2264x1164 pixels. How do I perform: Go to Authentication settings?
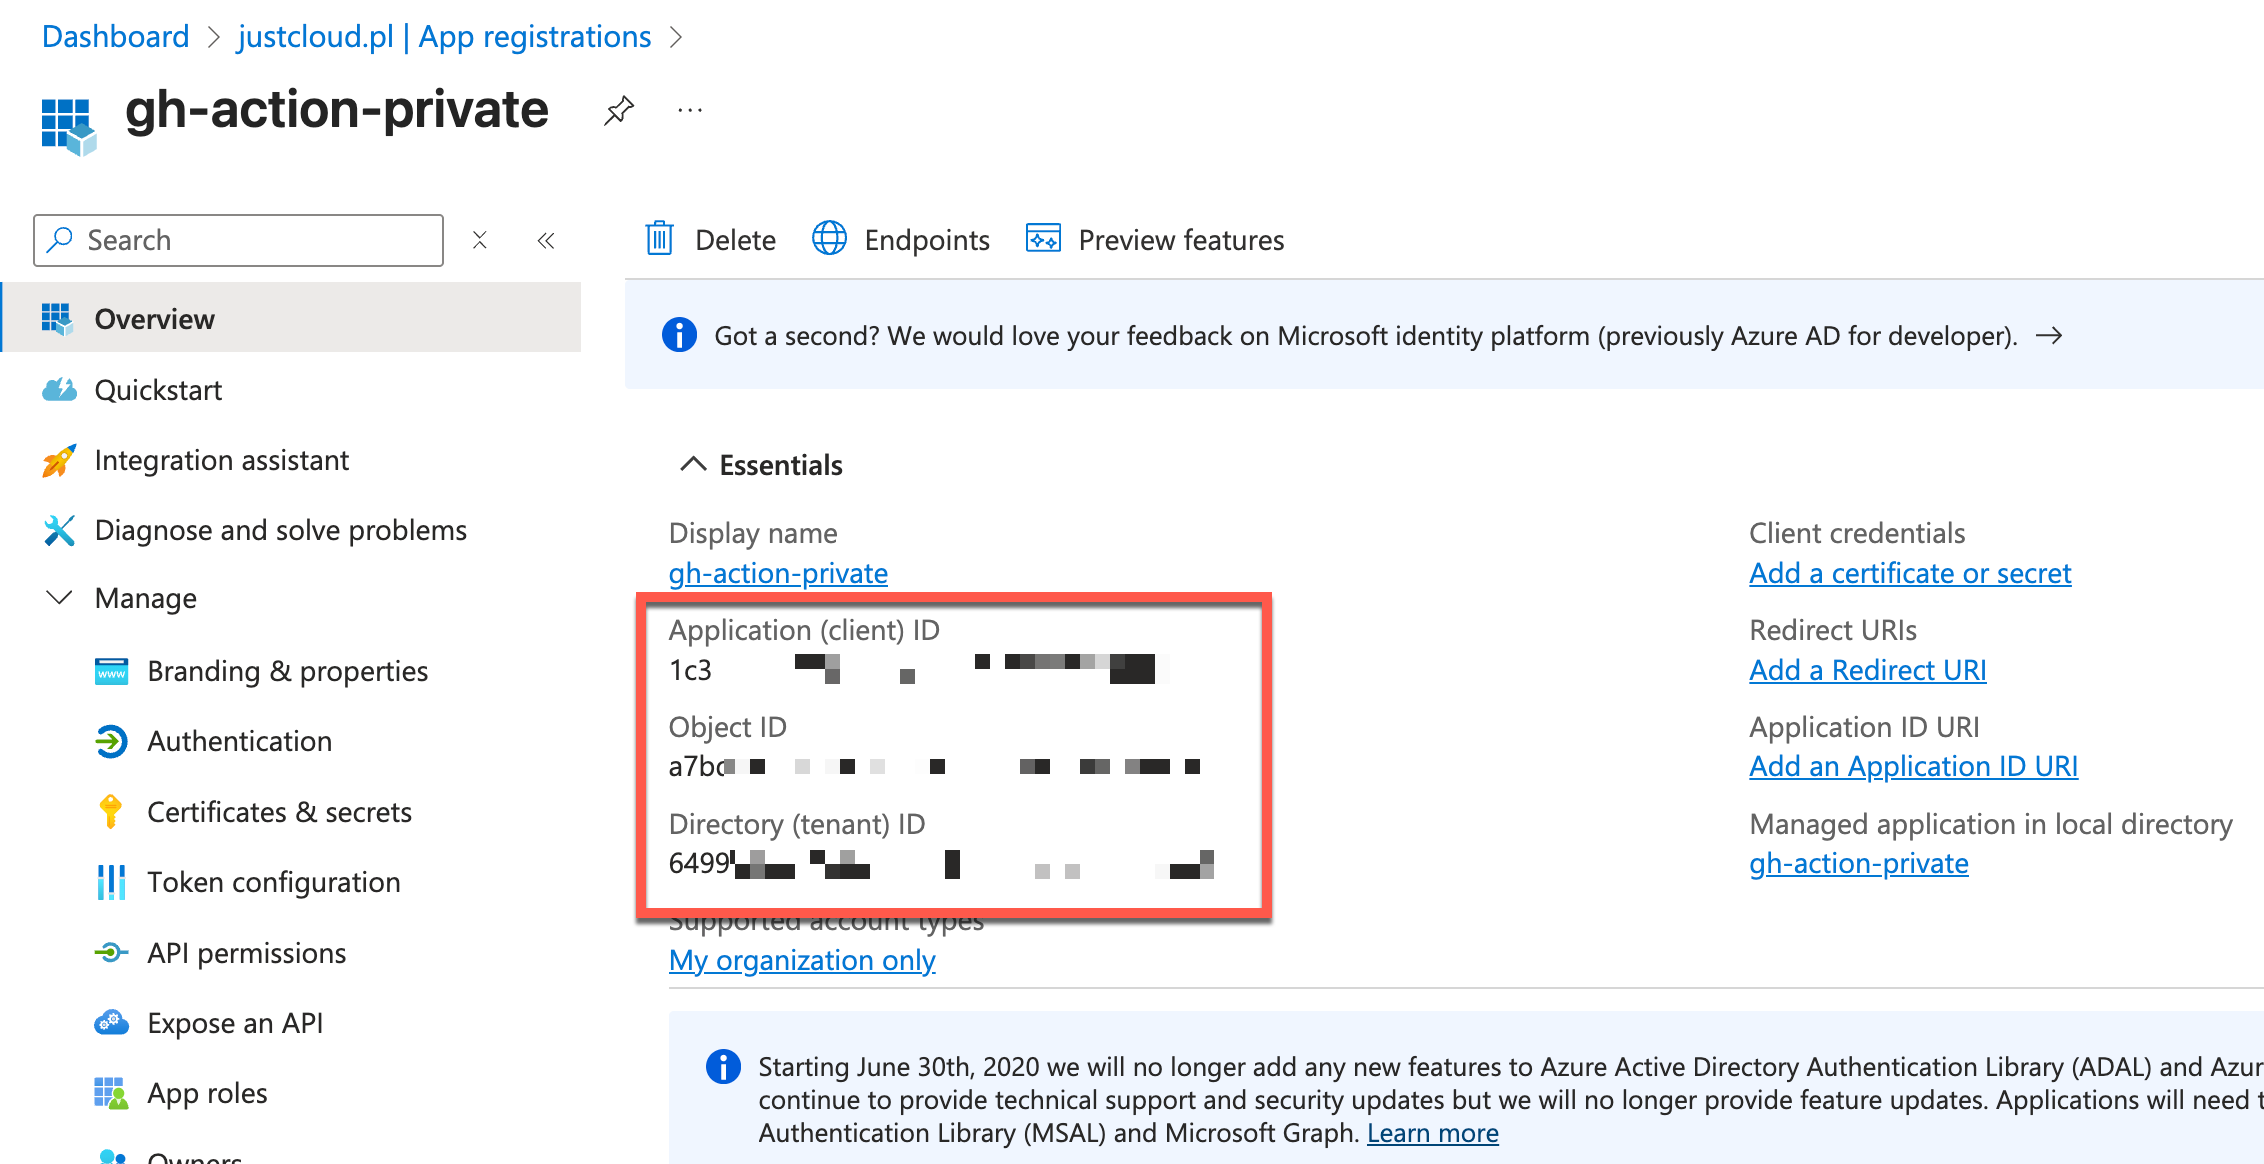pos(239,741)
